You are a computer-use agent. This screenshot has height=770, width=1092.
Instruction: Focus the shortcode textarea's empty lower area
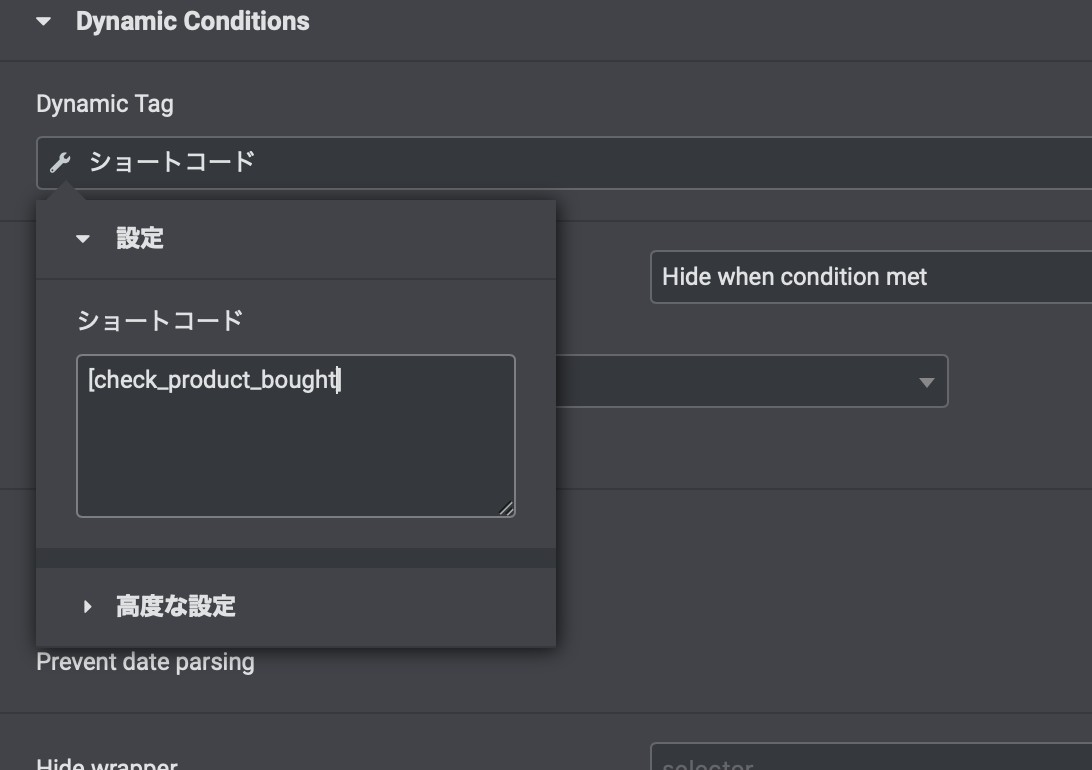[295, 459]
